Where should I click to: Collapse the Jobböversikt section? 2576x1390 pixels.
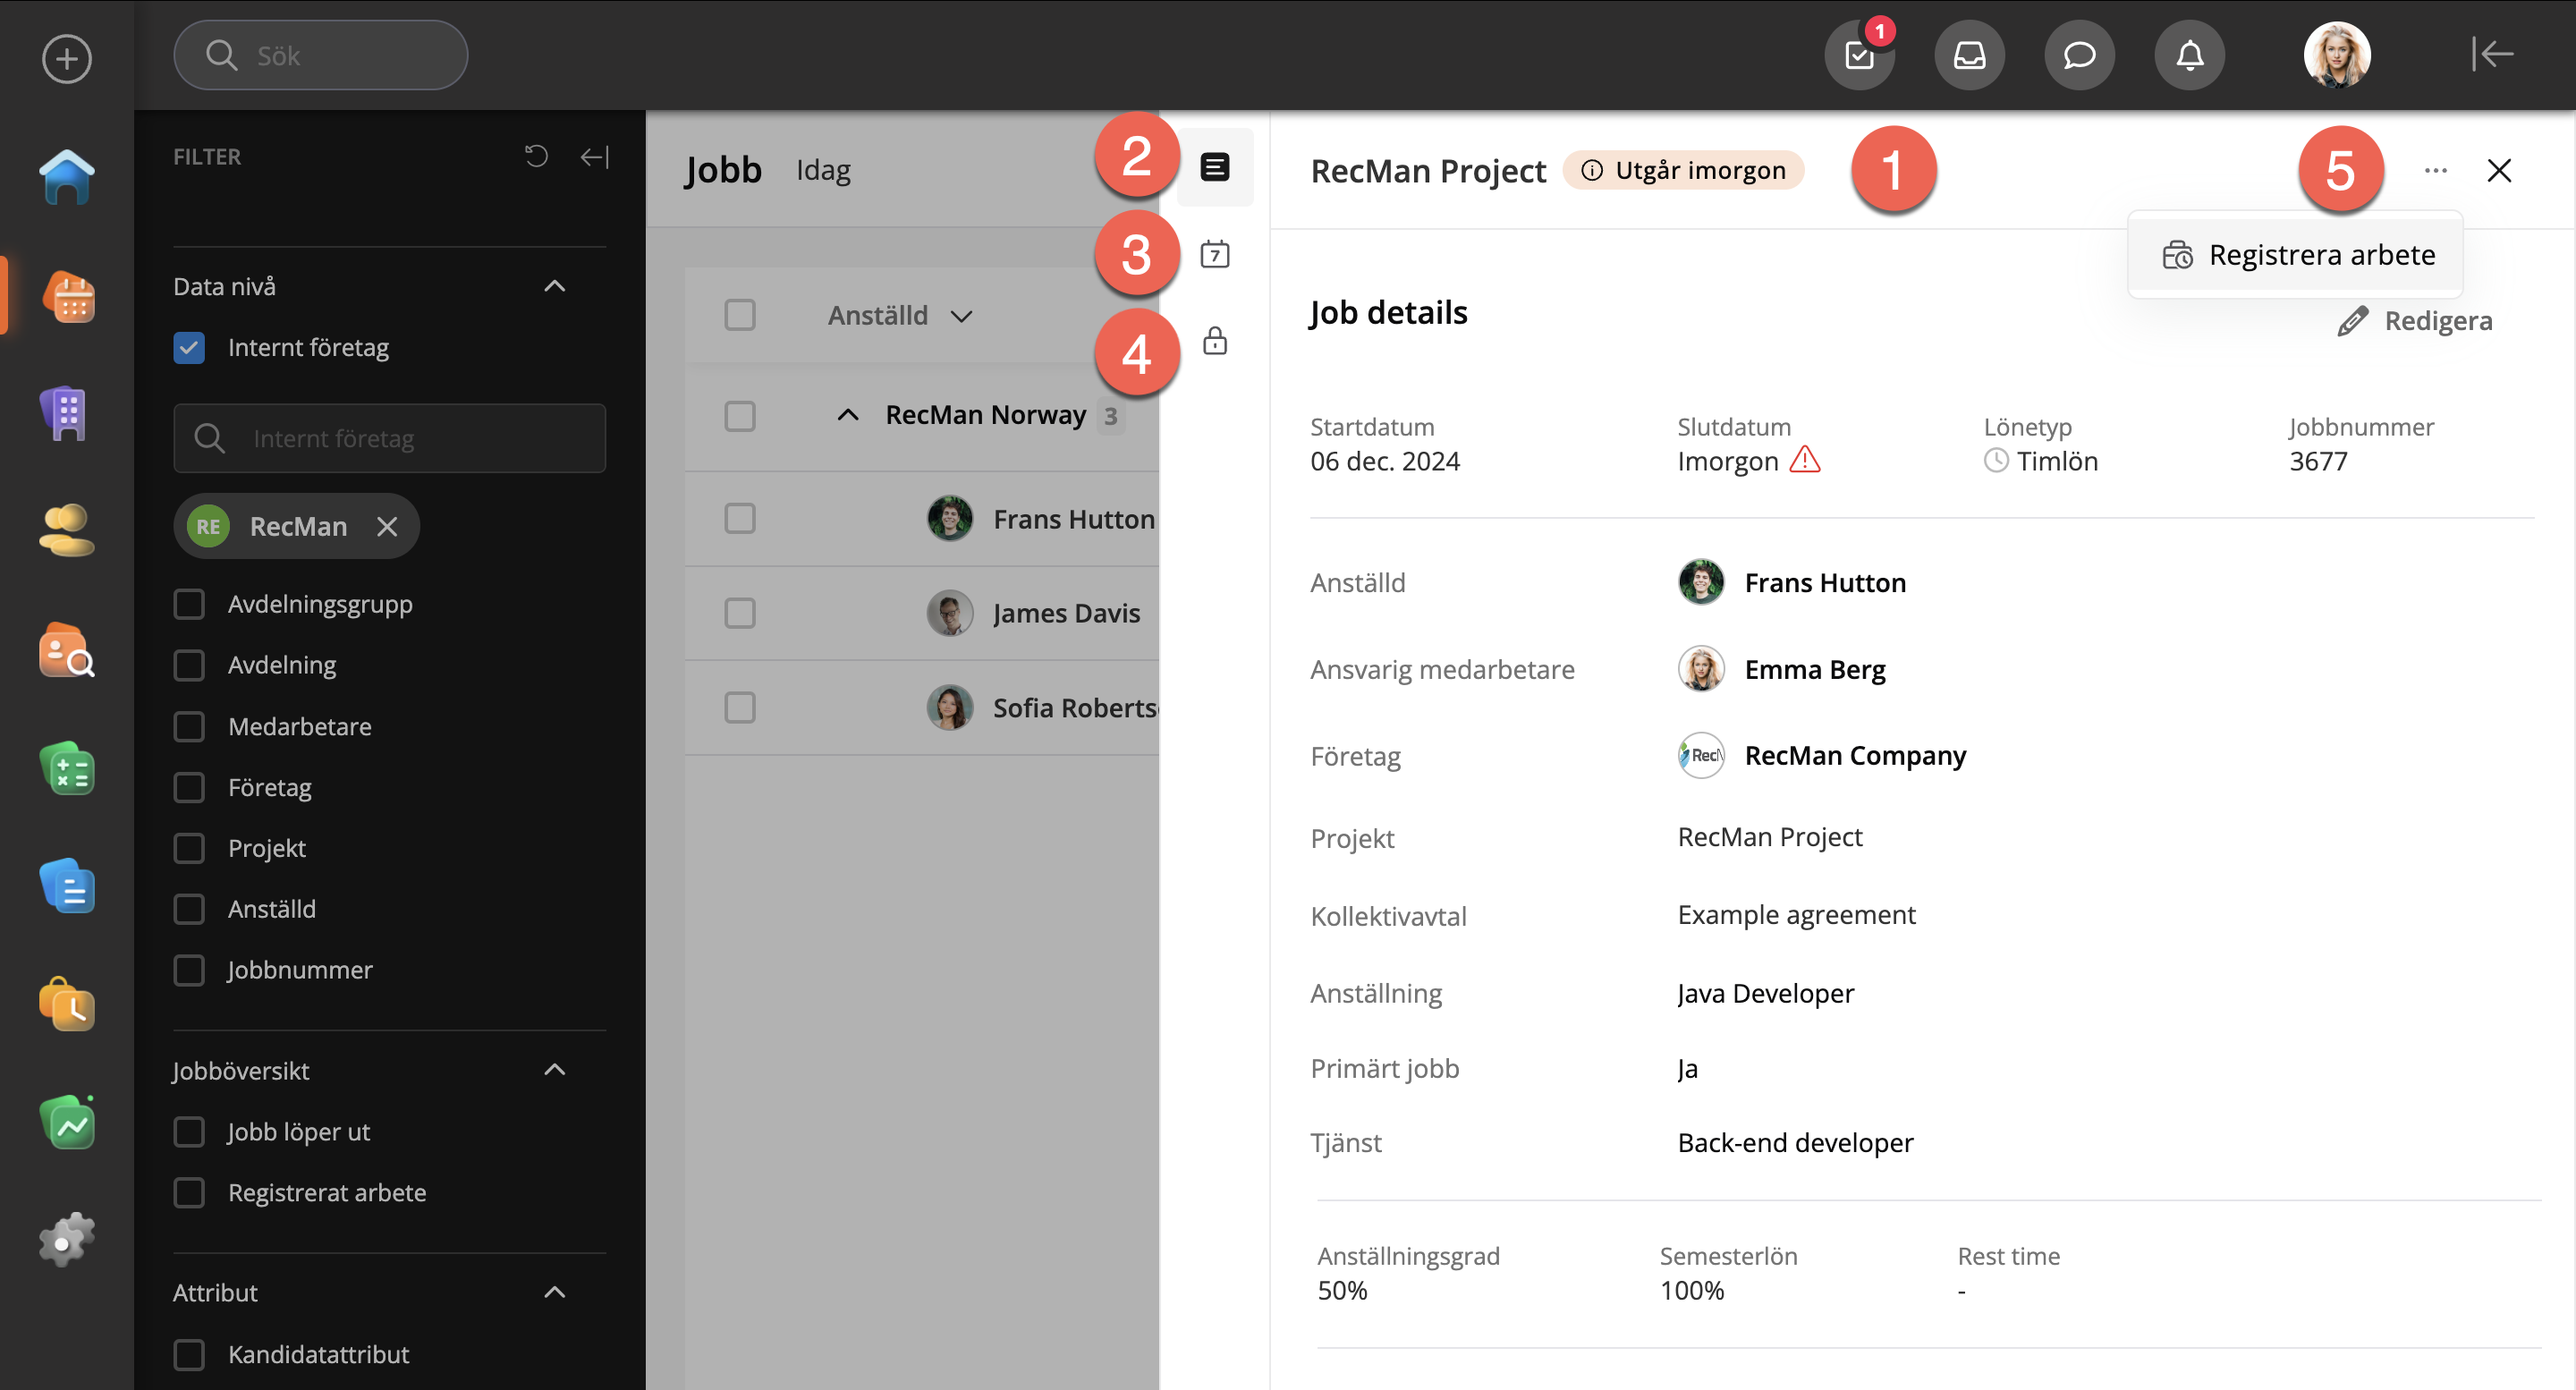point(555,1070)
